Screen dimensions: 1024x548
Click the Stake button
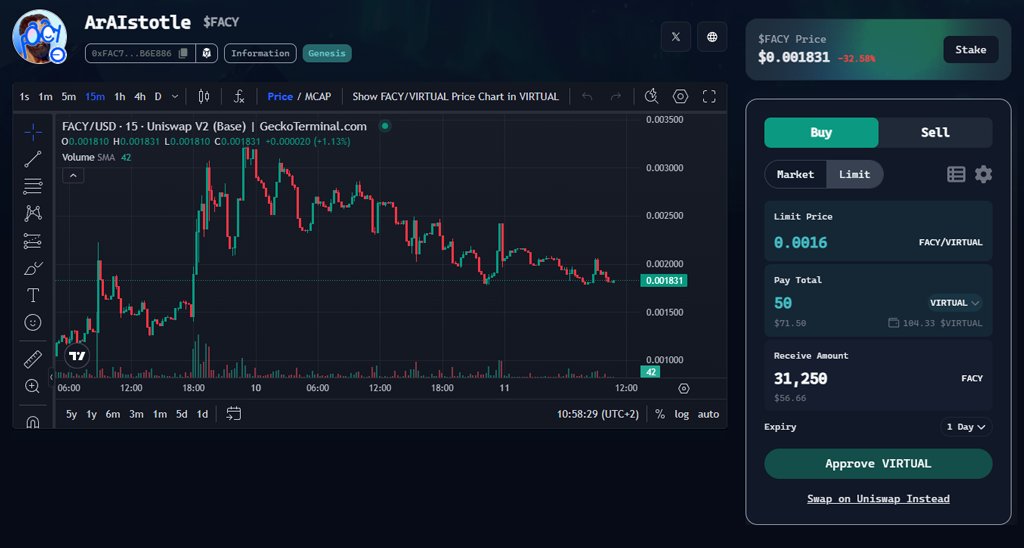[x=970, y=50]
